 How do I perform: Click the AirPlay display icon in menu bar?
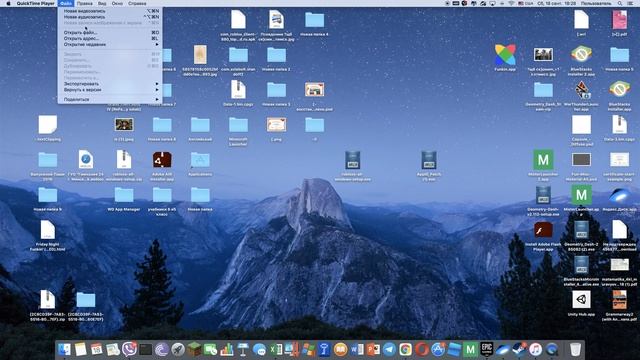coord(492,3)
